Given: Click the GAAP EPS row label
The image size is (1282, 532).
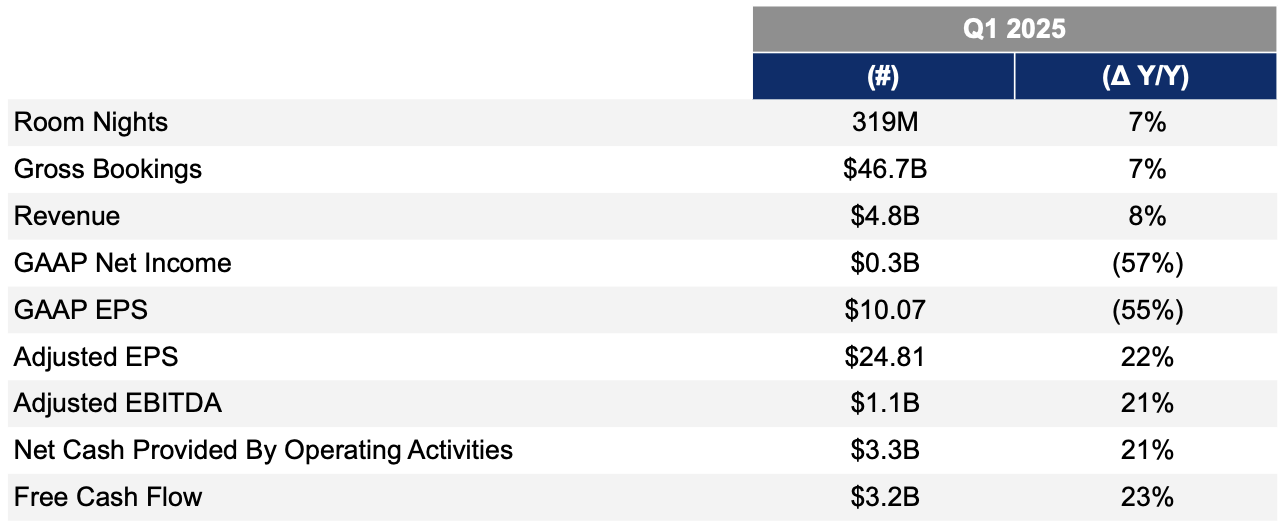Looking at the screenshot, I should [81, 310].
